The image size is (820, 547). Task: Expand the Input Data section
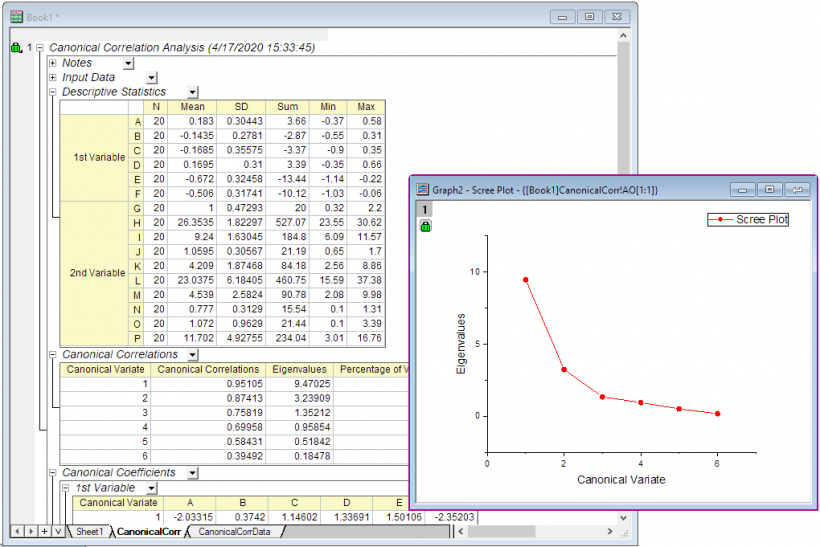[x=52, y=77]
